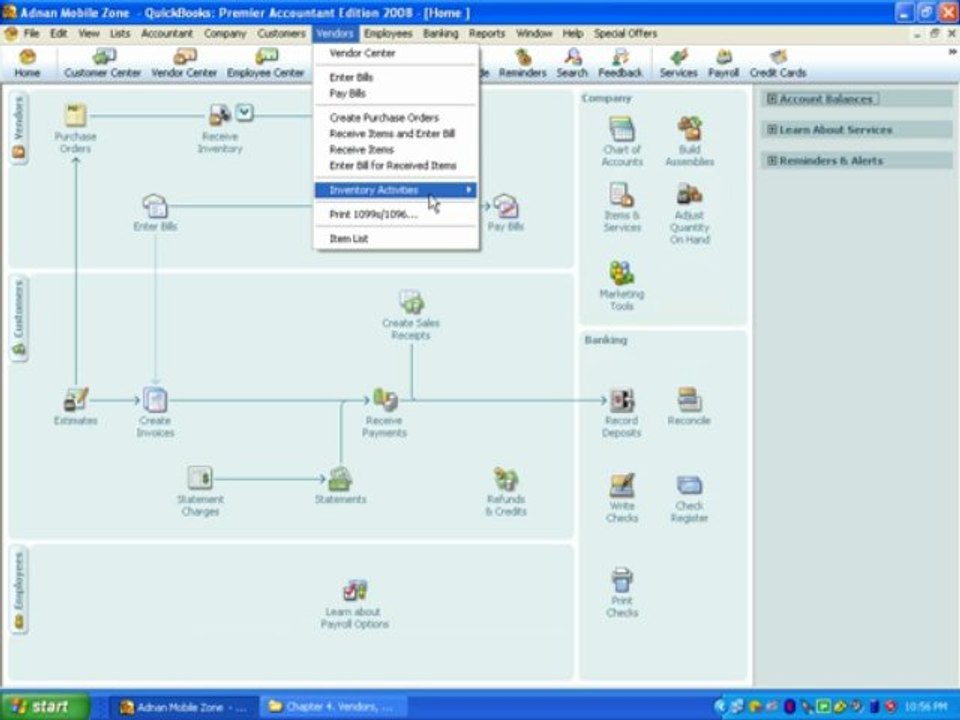
Task: Open the Estimates icon
Action: coord(76,400)
